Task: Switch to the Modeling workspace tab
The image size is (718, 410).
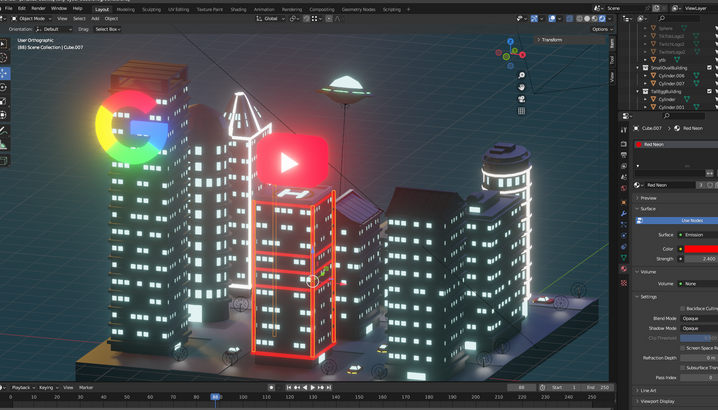Action: click(x=125, y=9)
